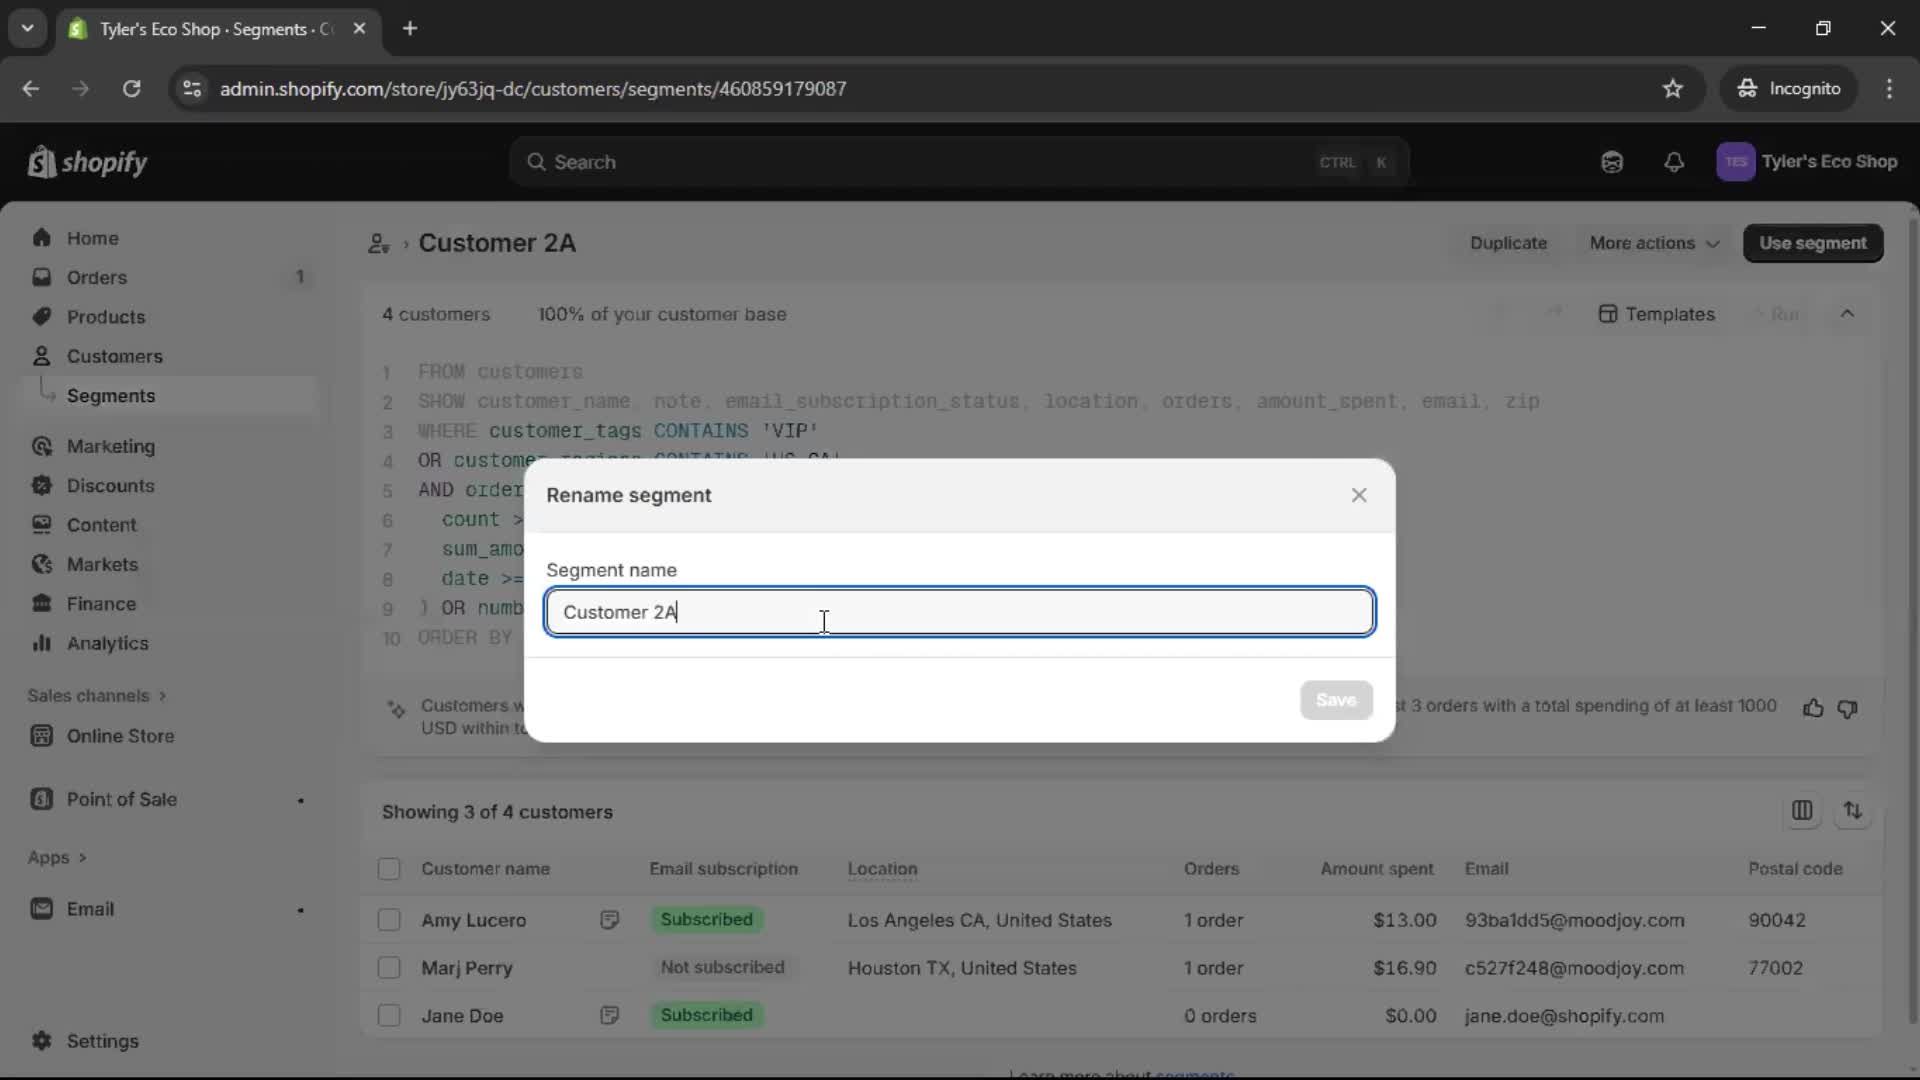Check the select-all customers checkbox
This screenshot has height=1080, width=1920.
coord(389,869)
